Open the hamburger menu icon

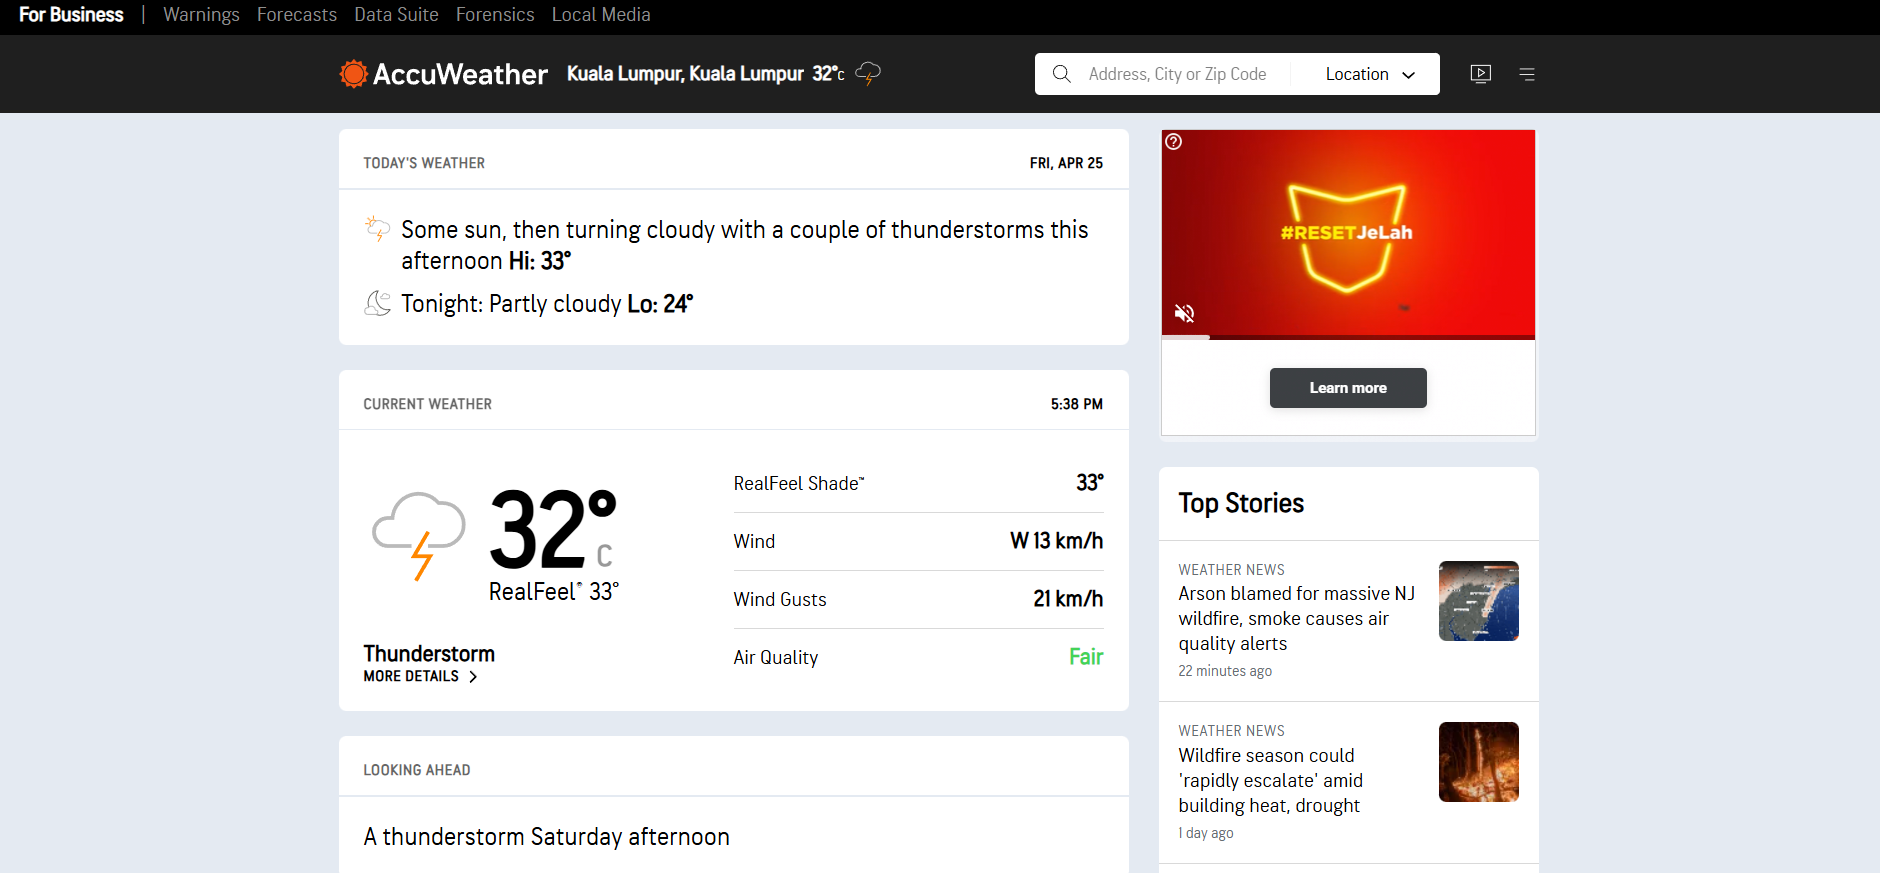click(x=1527, y=74)
